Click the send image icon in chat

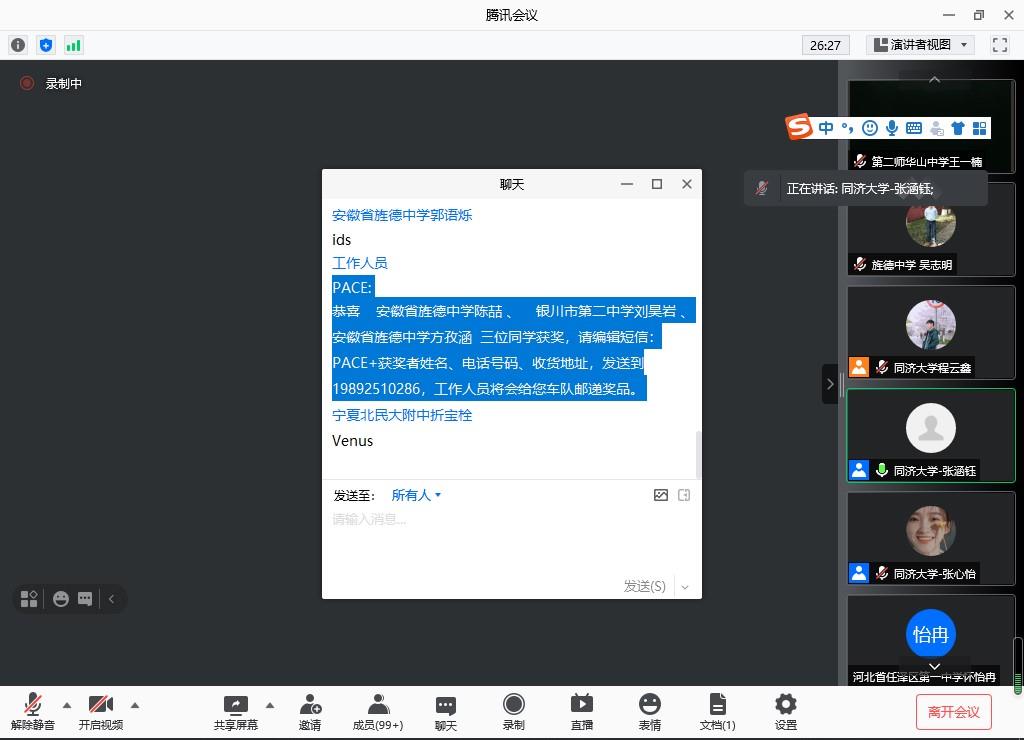(x=661, y=495)
